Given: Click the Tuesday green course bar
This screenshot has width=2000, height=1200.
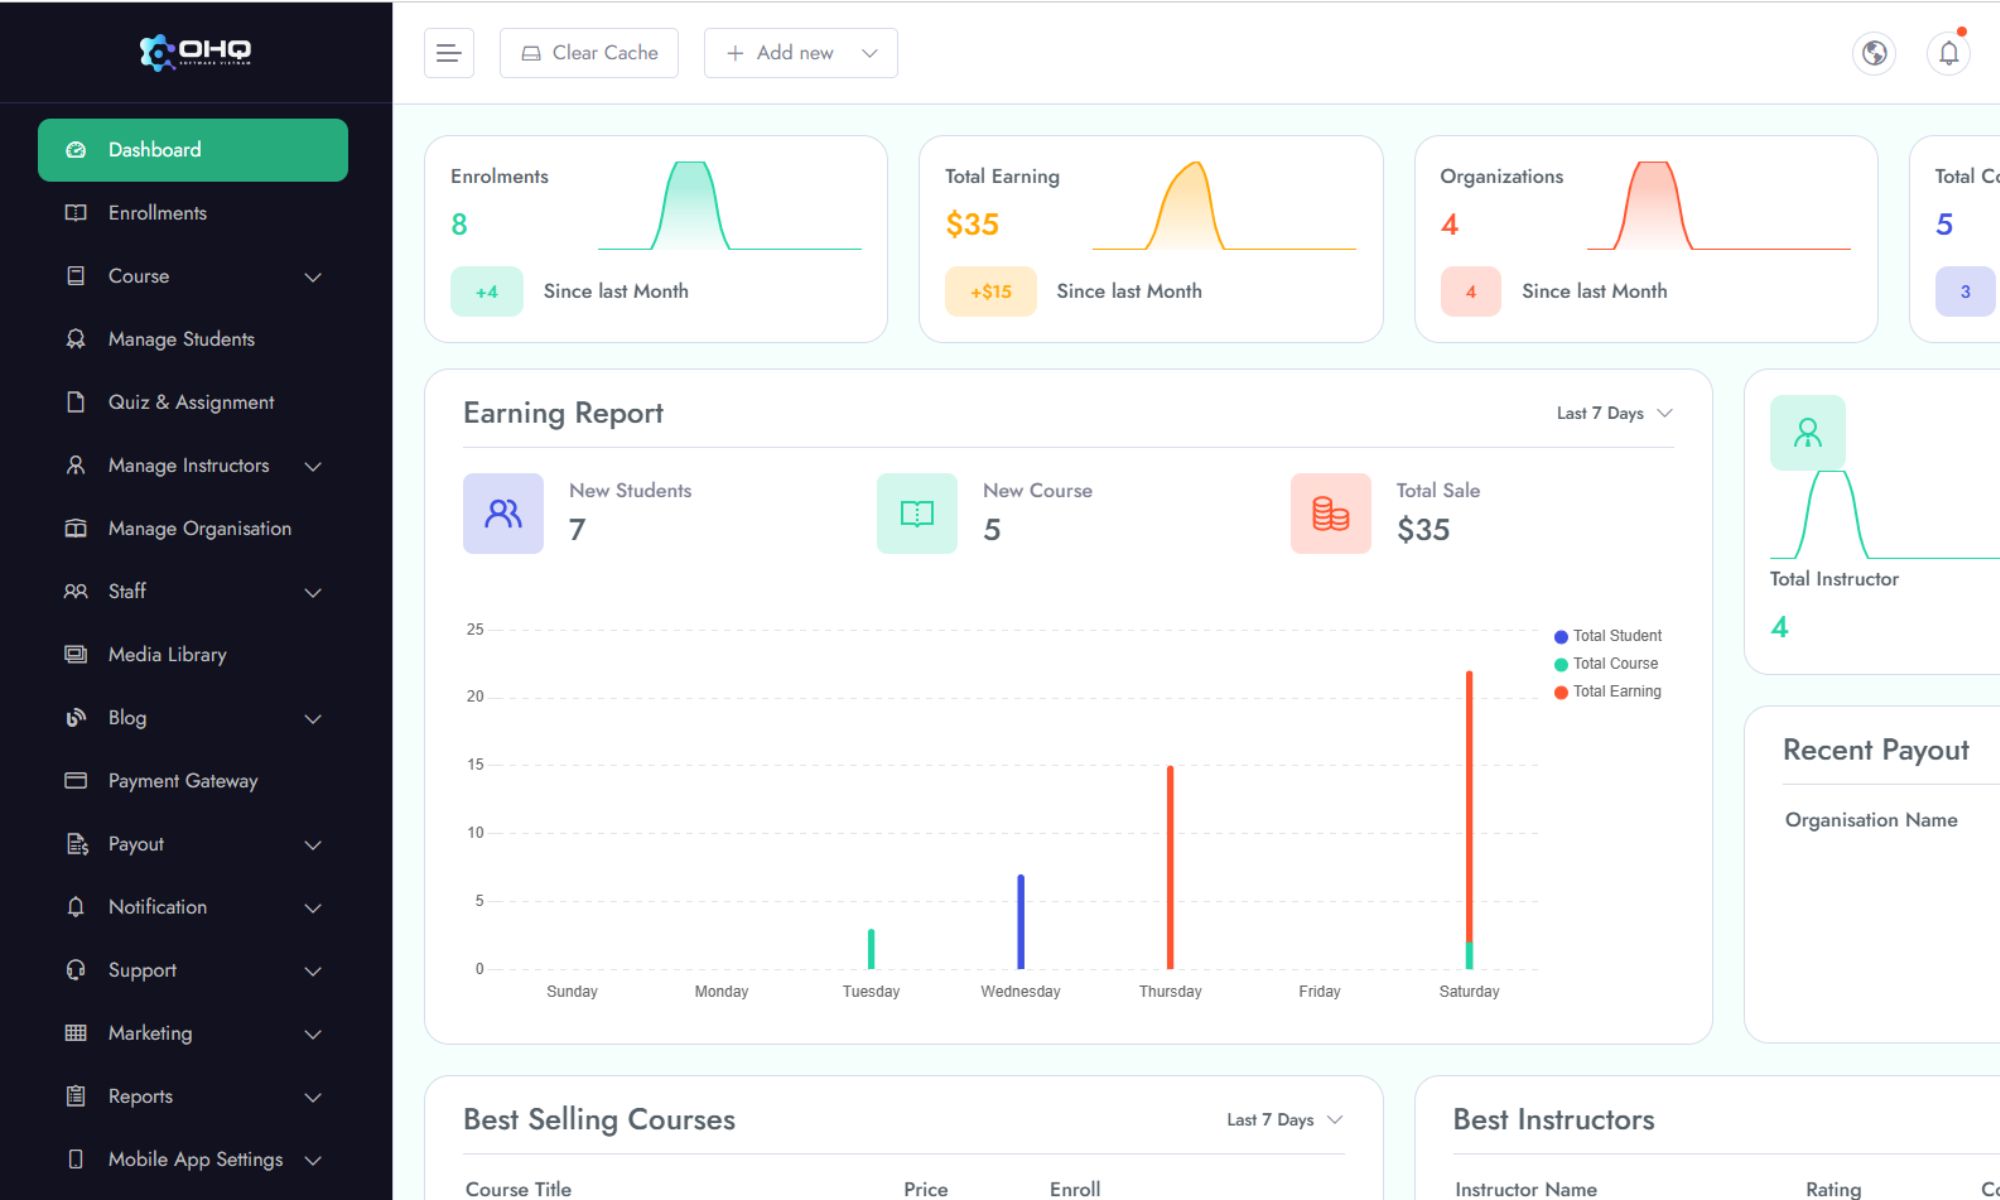Looking at the screenshot, I should [x=871, y=949].
